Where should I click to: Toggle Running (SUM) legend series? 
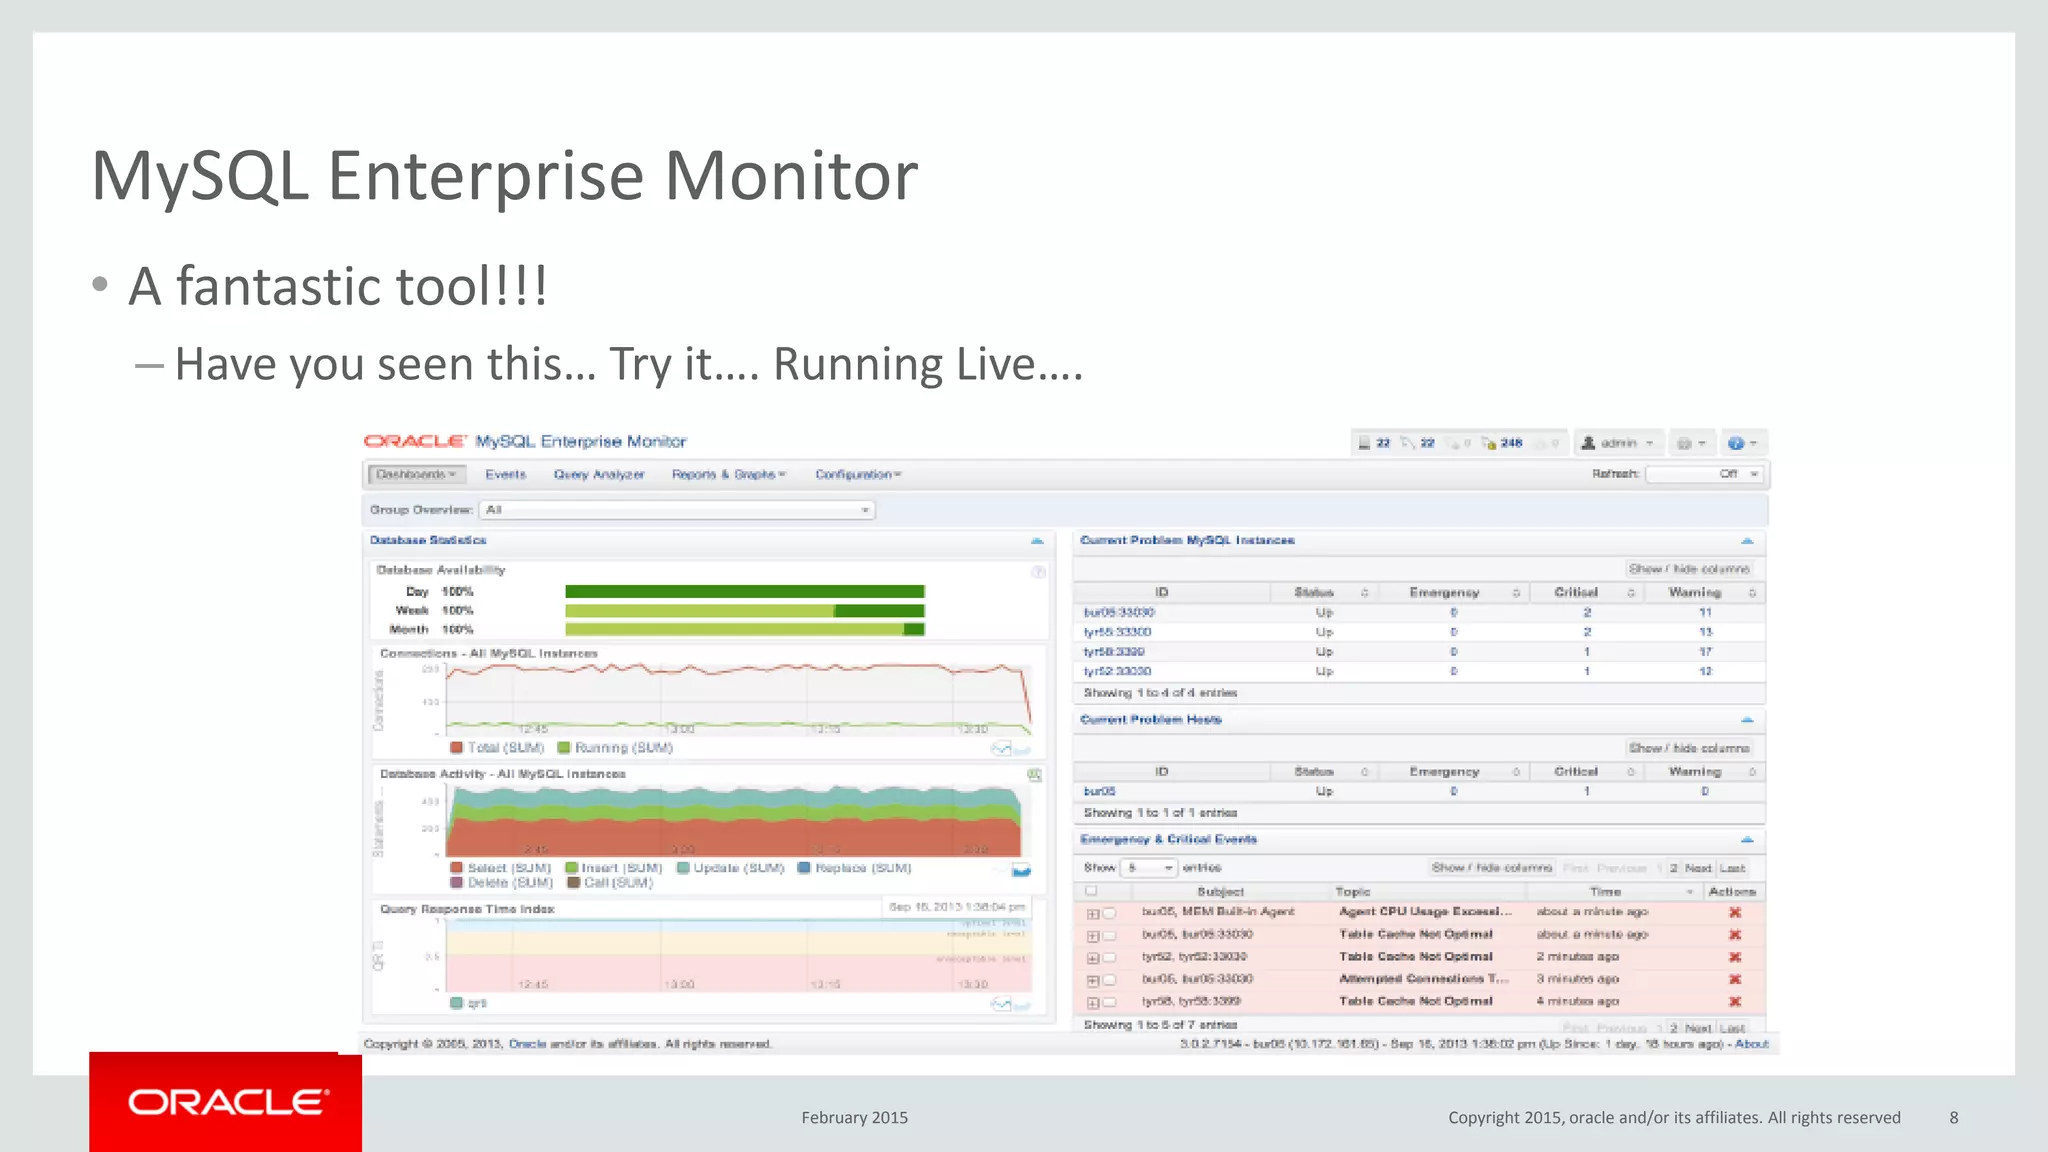coord(615,748)
